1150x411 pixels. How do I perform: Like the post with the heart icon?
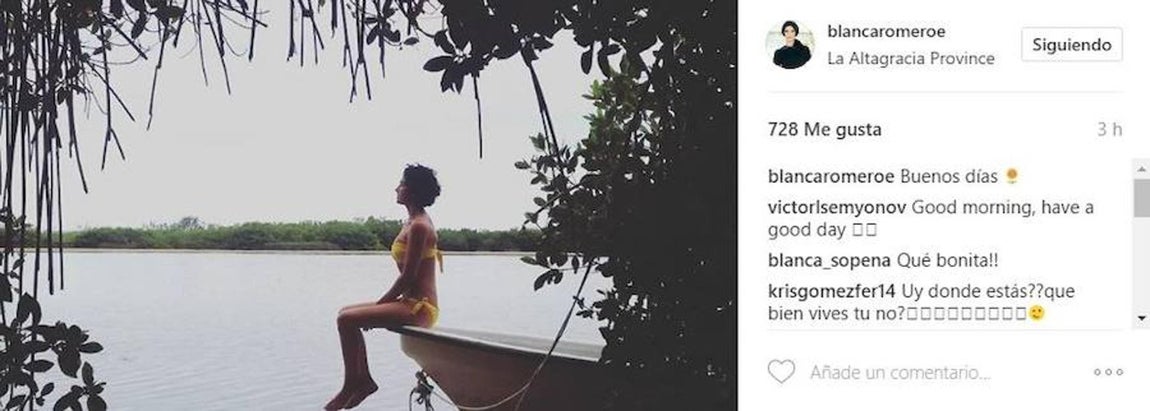click(x=781, y=372)
